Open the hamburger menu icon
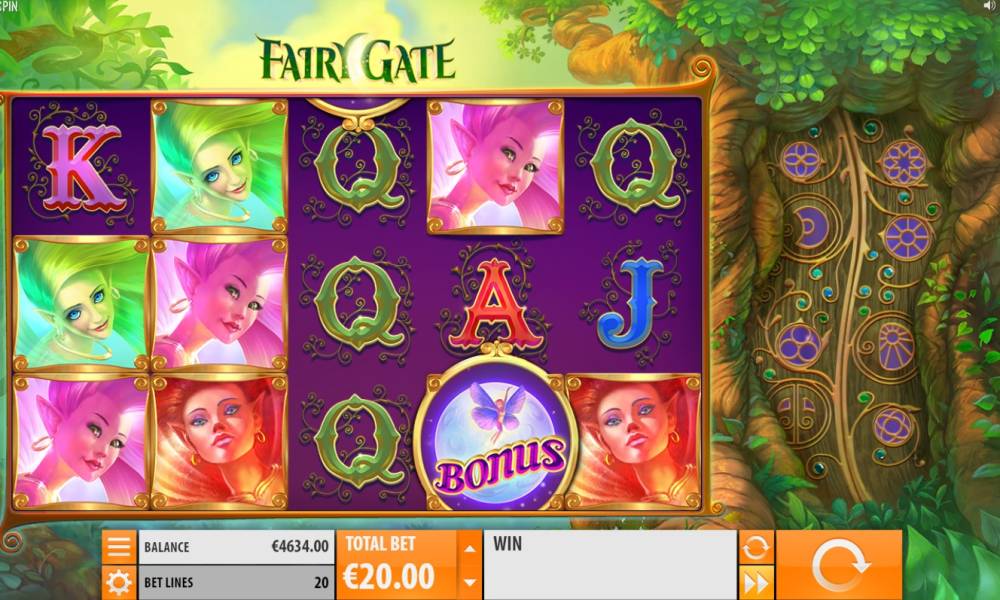Image resolution: width=1000 pixels, height=600 pixels. 119,546
